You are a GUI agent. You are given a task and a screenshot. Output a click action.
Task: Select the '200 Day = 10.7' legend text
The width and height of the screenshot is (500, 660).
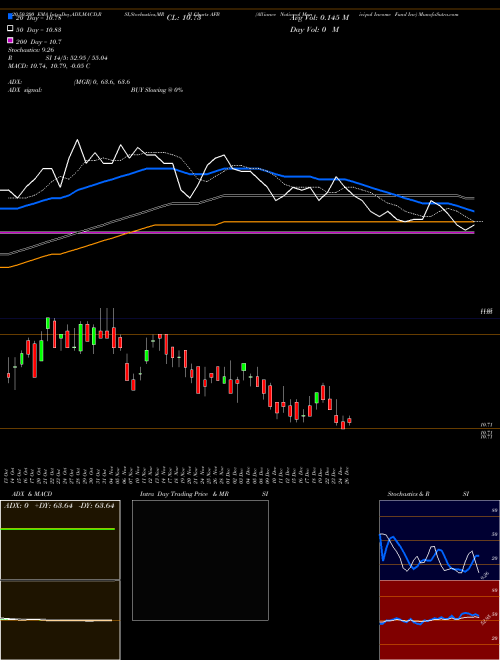[38, 42]
